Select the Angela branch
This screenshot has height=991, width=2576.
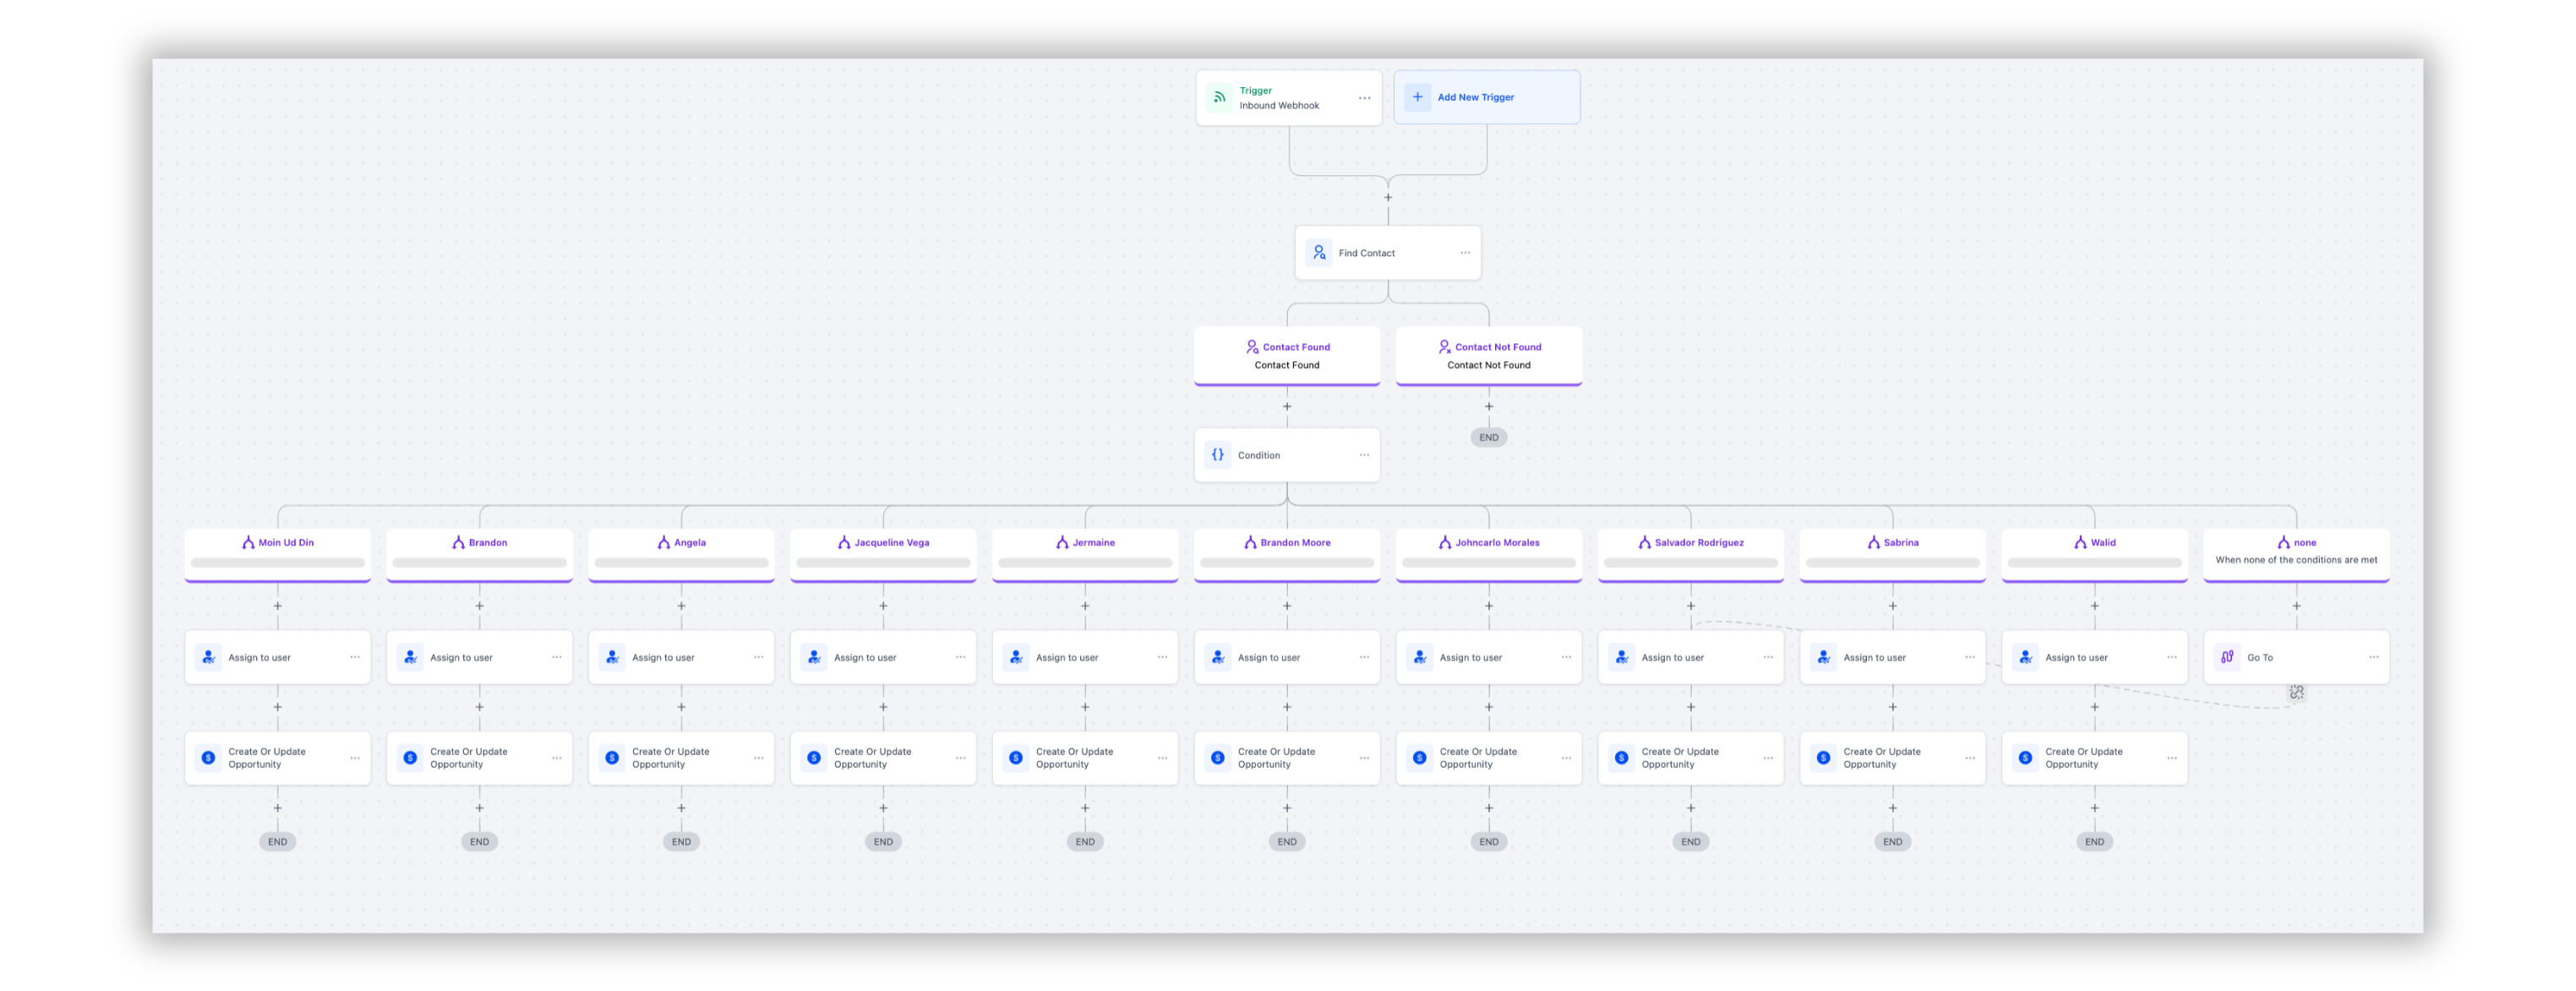pos(681,555)
